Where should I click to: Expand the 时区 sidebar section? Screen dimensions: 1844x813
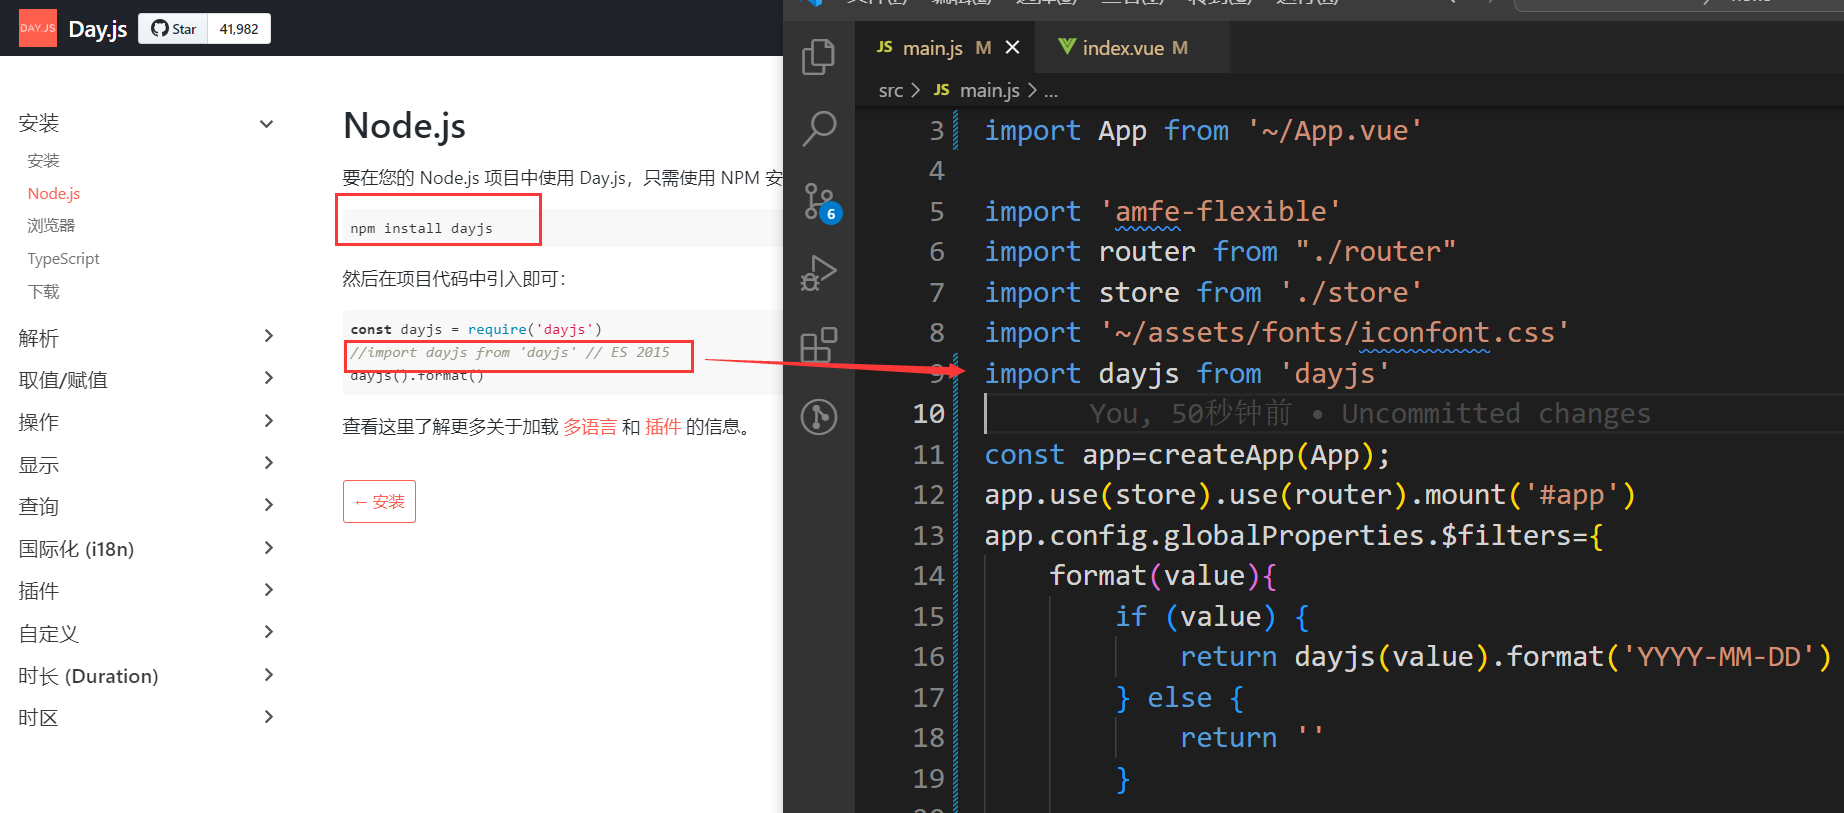click(x=267, y=717)
